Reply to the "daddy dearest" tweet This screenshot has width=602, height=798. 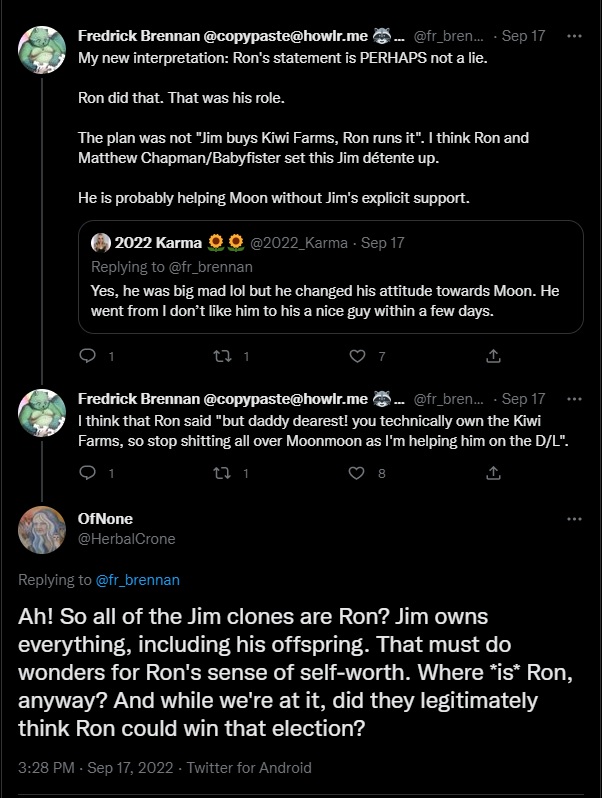[87, 473]
